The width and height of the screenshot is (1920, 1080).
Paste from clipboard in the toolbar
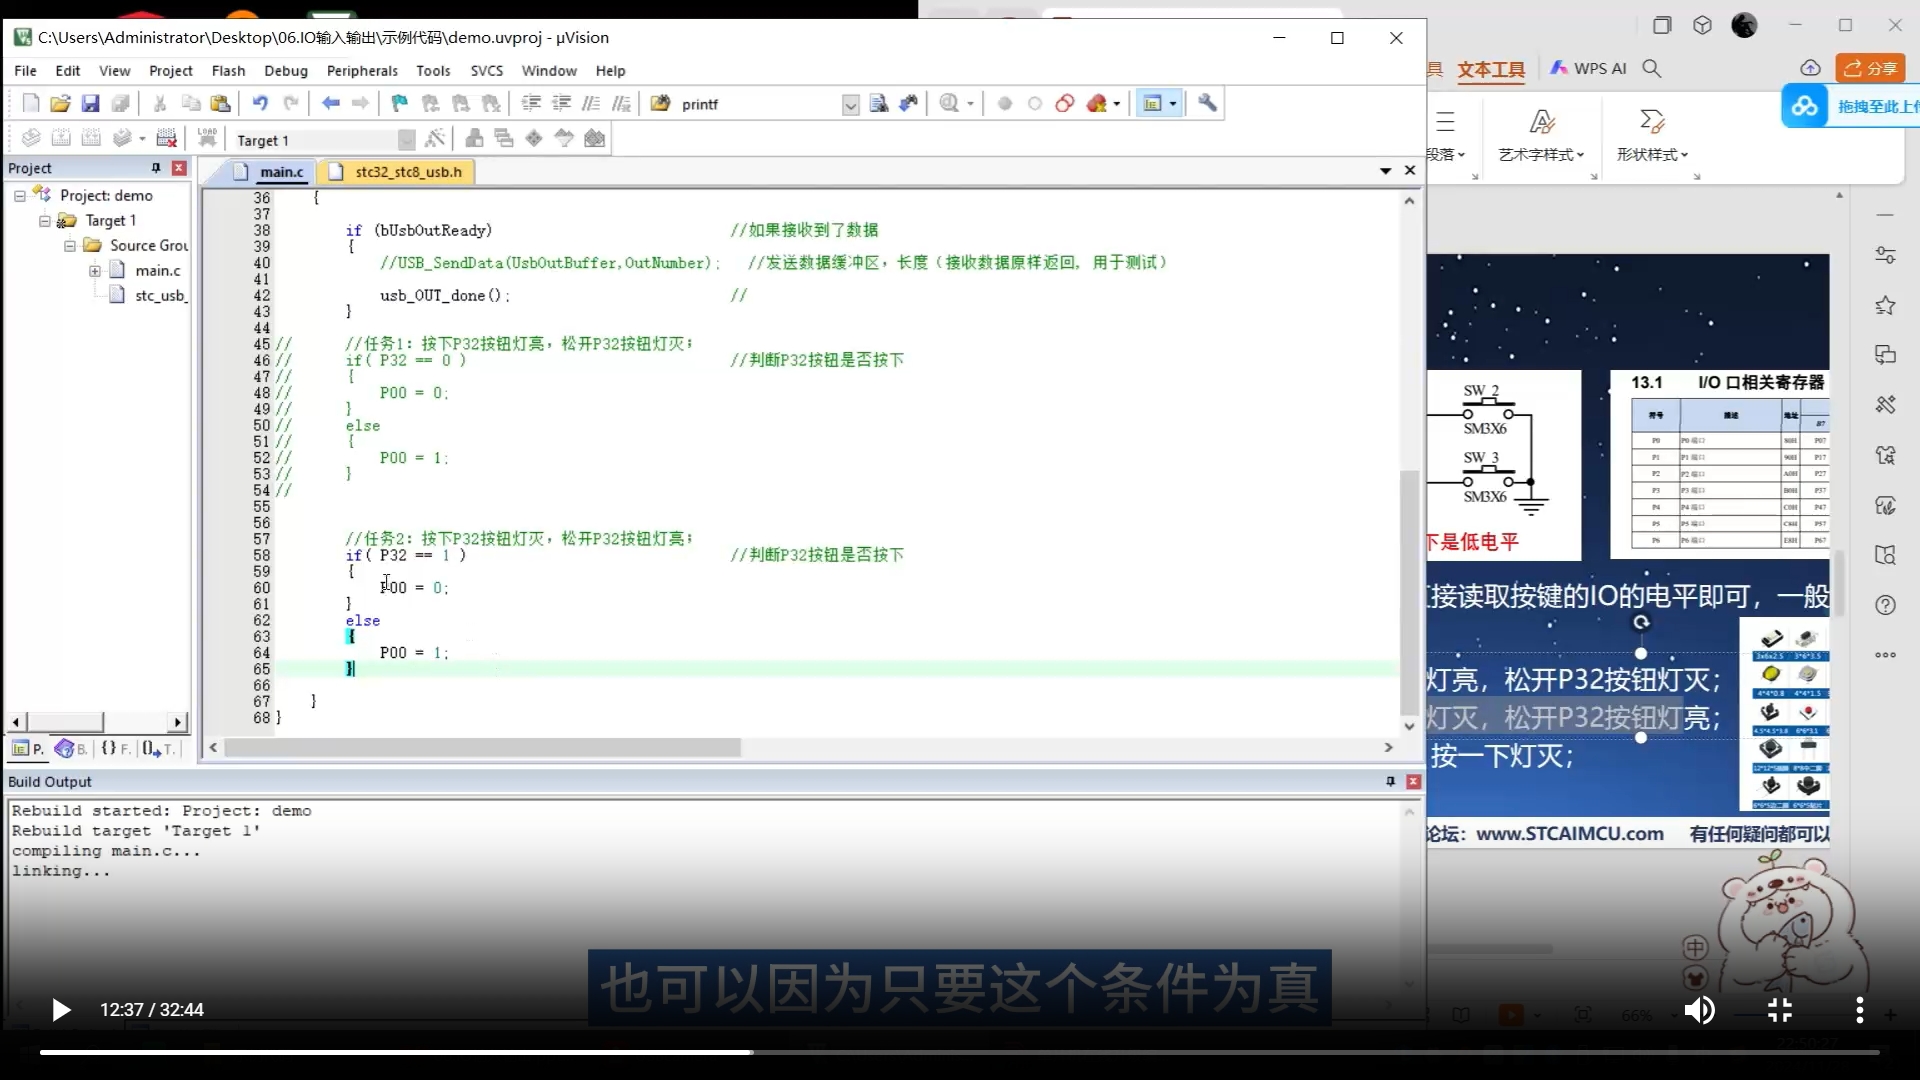point(220,104)
